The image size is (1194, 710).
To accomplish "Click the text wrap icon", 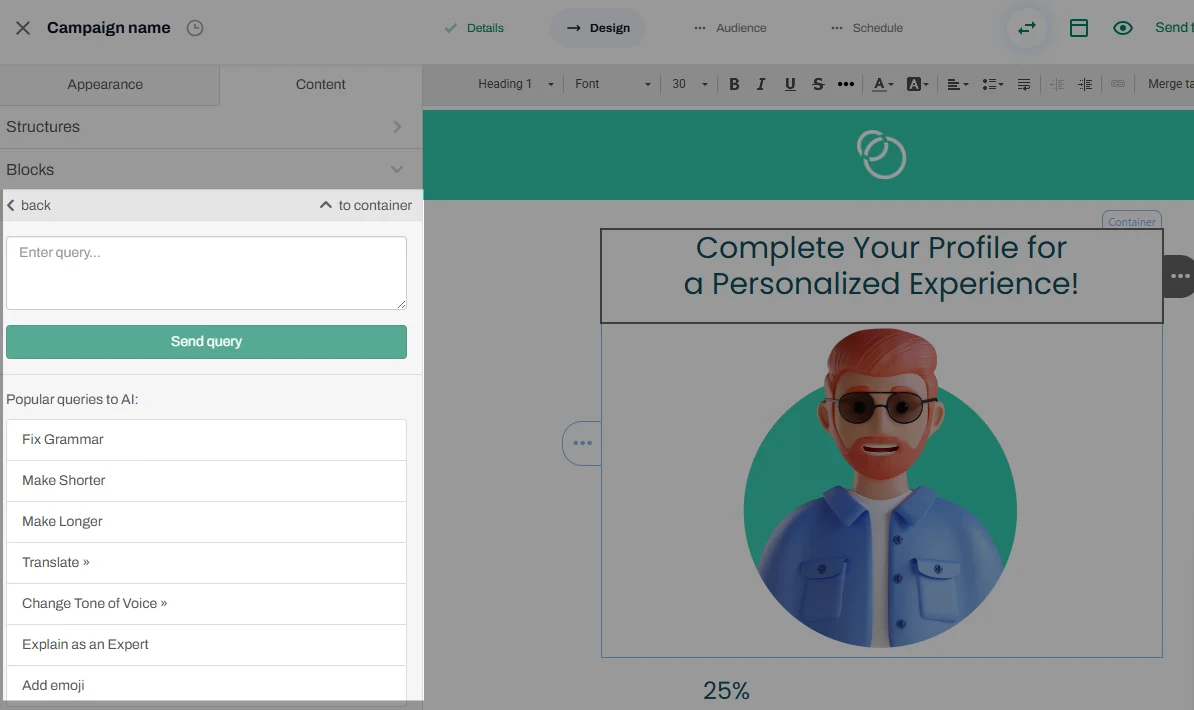I will coord(1023,85).
